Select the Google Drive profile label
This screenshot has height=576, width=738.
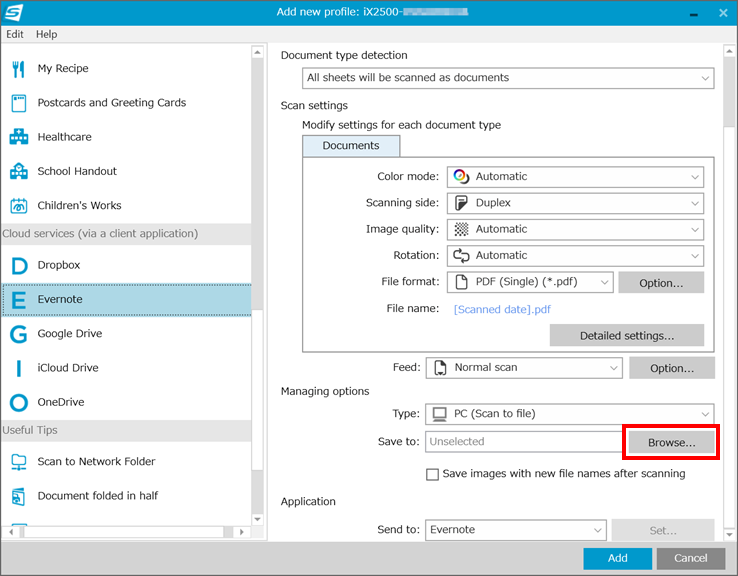coord(70,334)
